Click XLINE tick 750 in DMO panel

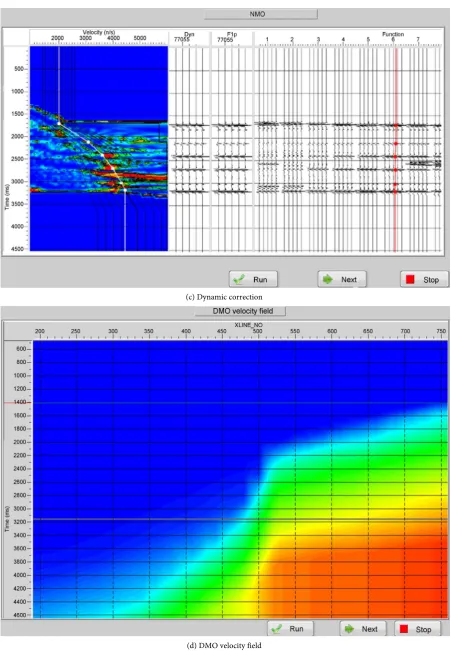tap(441, 331)
